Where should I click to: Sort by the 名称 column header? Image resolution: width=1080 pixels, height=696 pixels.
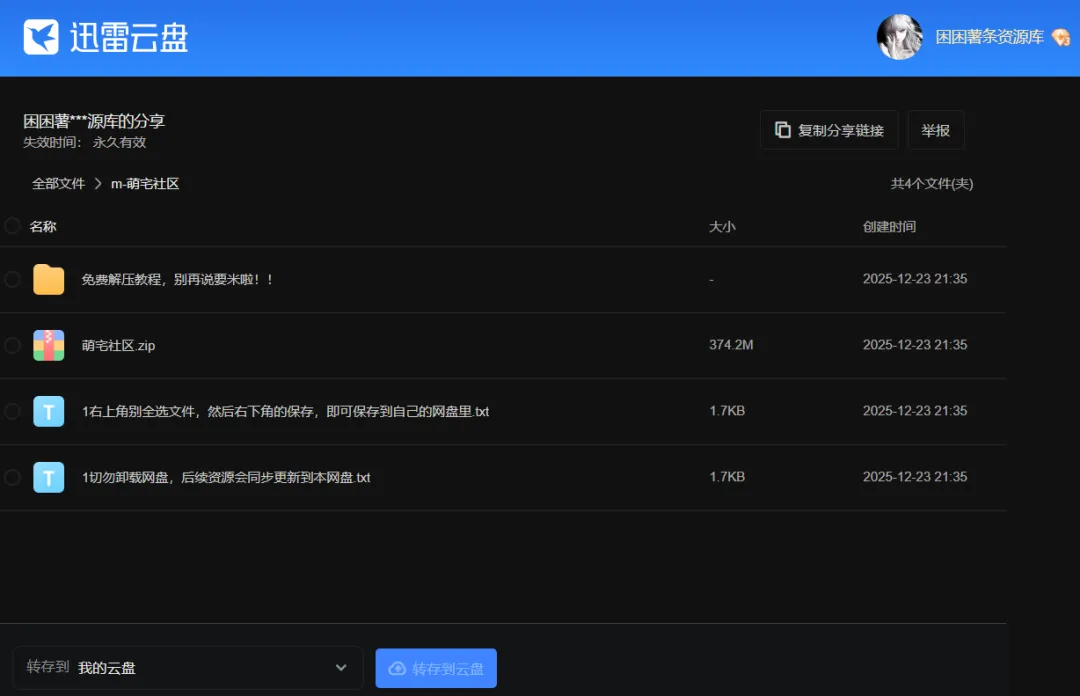pos(43,227)
